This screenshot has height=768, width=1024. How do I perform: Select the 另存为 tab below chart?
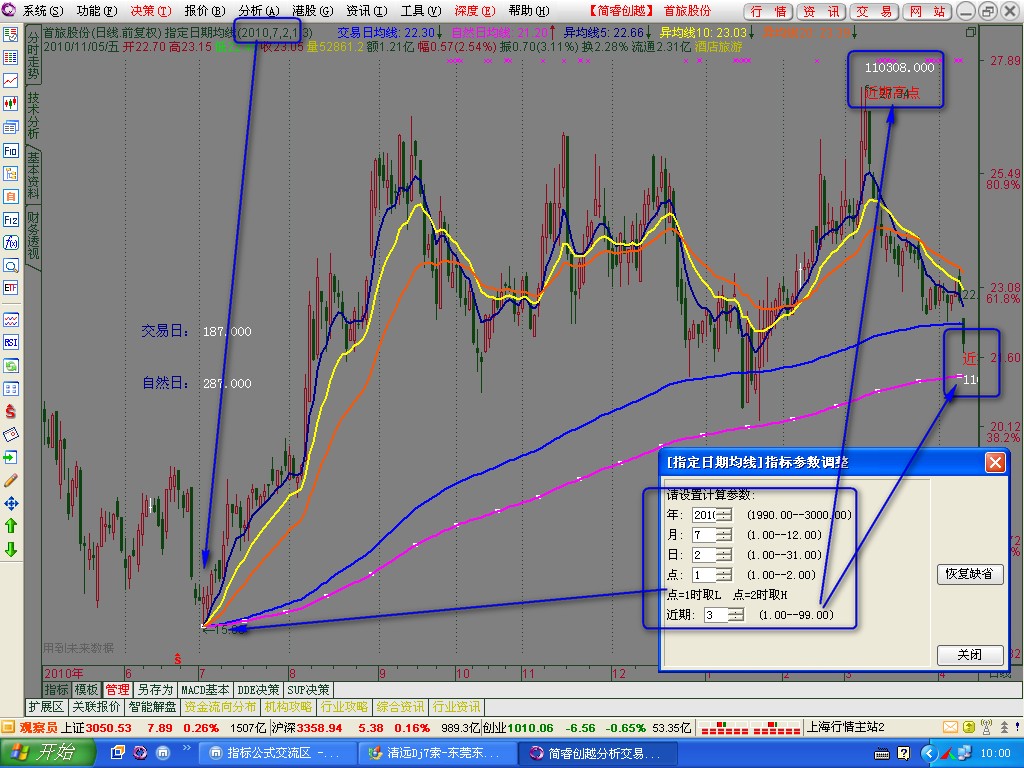point(155,690)
